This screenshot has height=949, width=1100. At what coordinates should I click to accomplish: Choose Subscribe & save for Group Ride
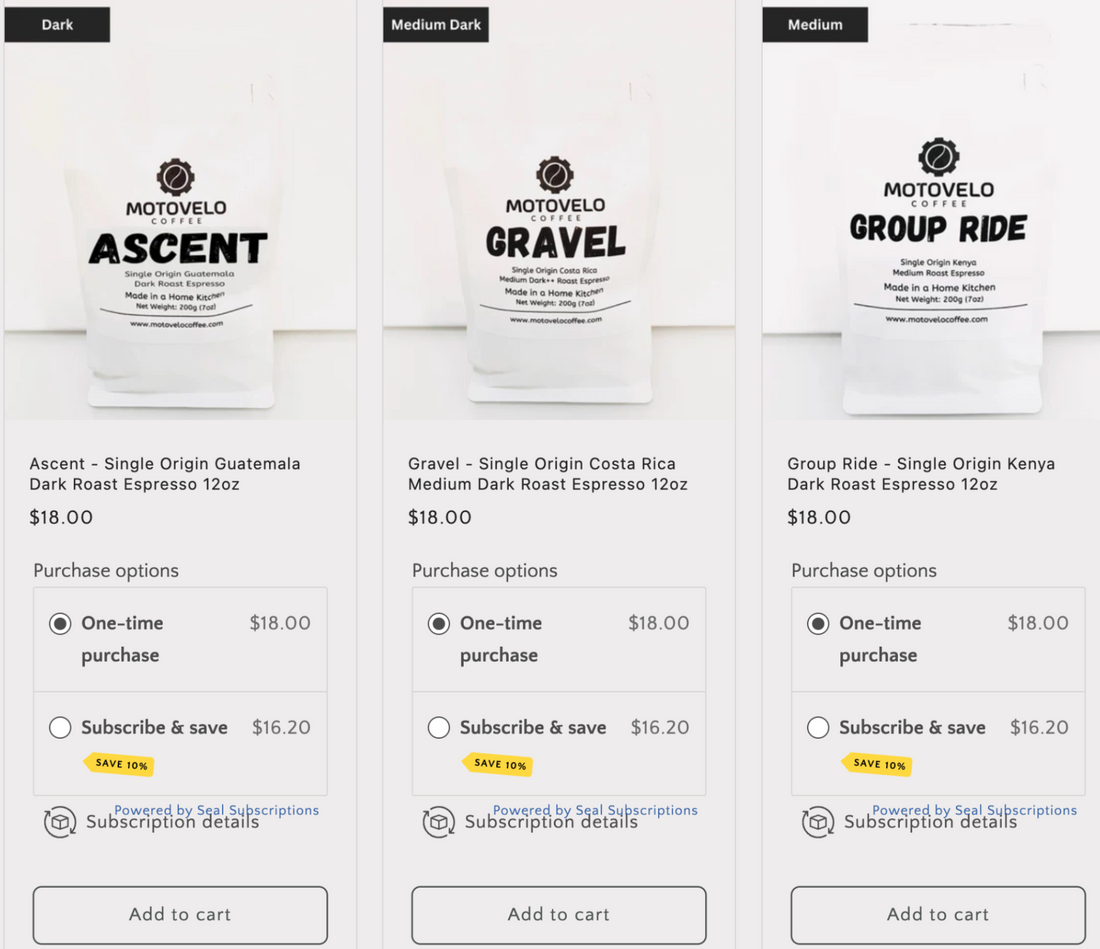pyautogui.click(x=818, y=728)
